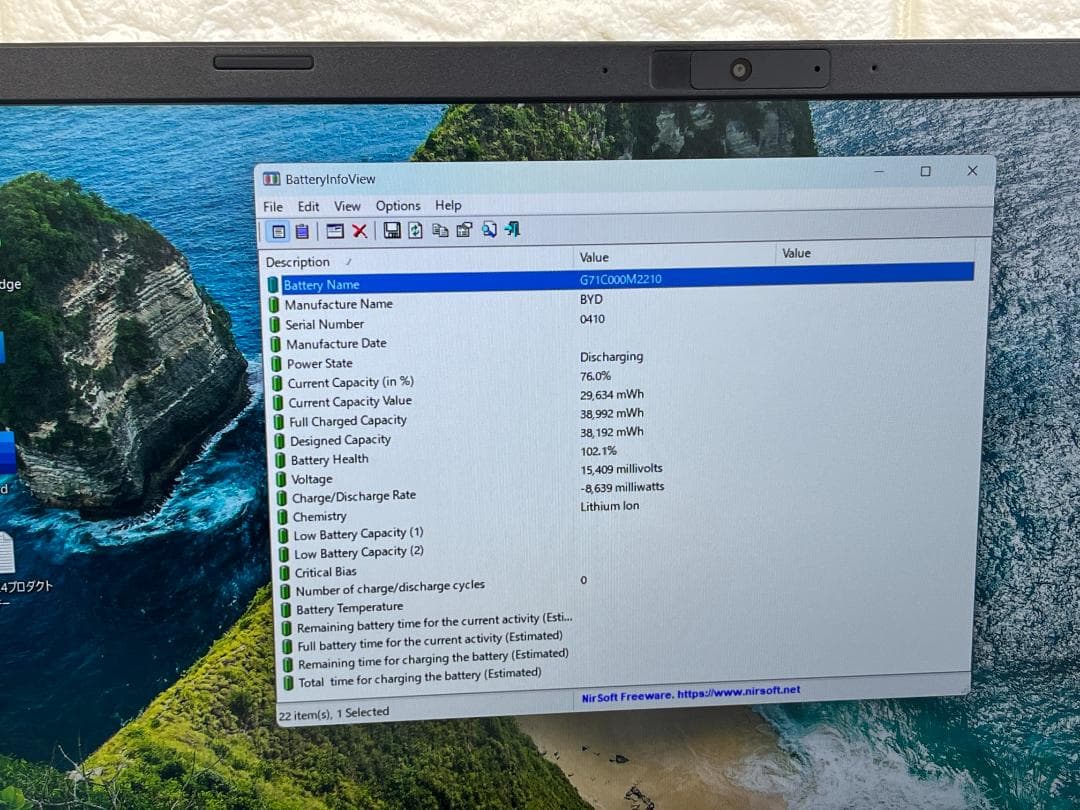Click the Lithium Ion chemistry value

coord(610,506)
